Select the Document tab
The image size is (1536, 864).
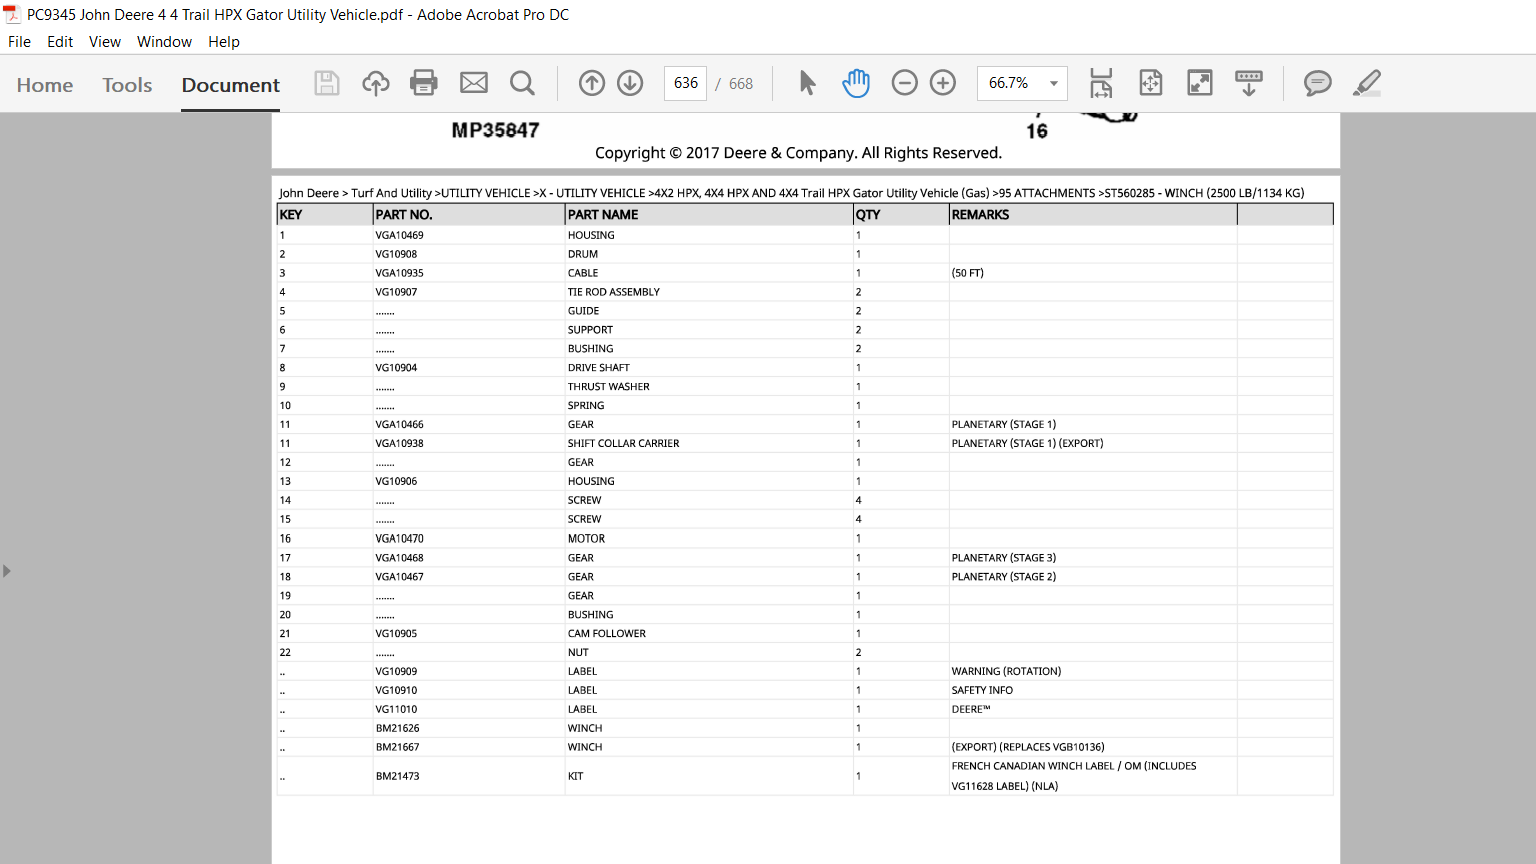pyautogui.click(x=231, y=85)
